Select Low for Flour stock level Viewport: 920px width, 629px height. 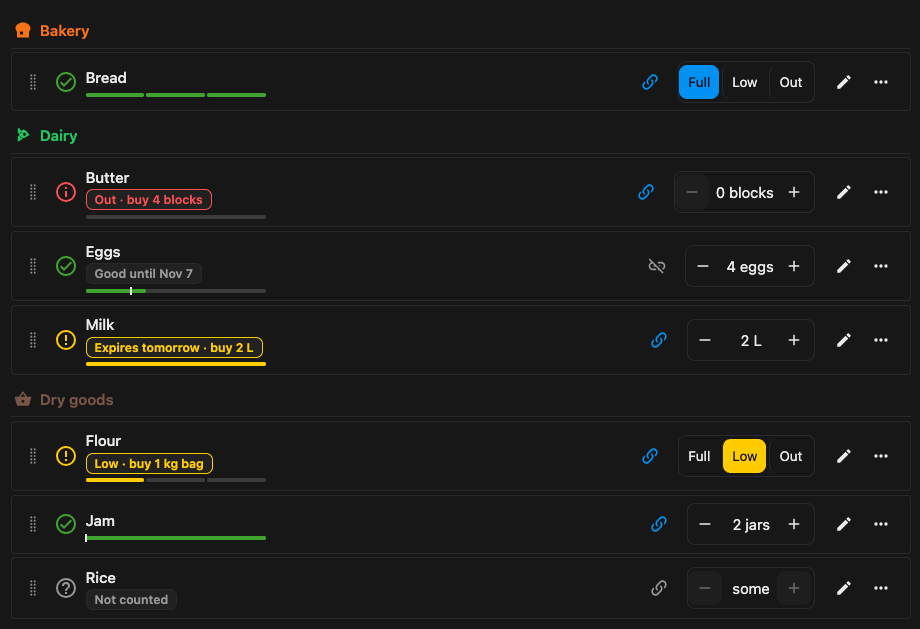(745, 456)
